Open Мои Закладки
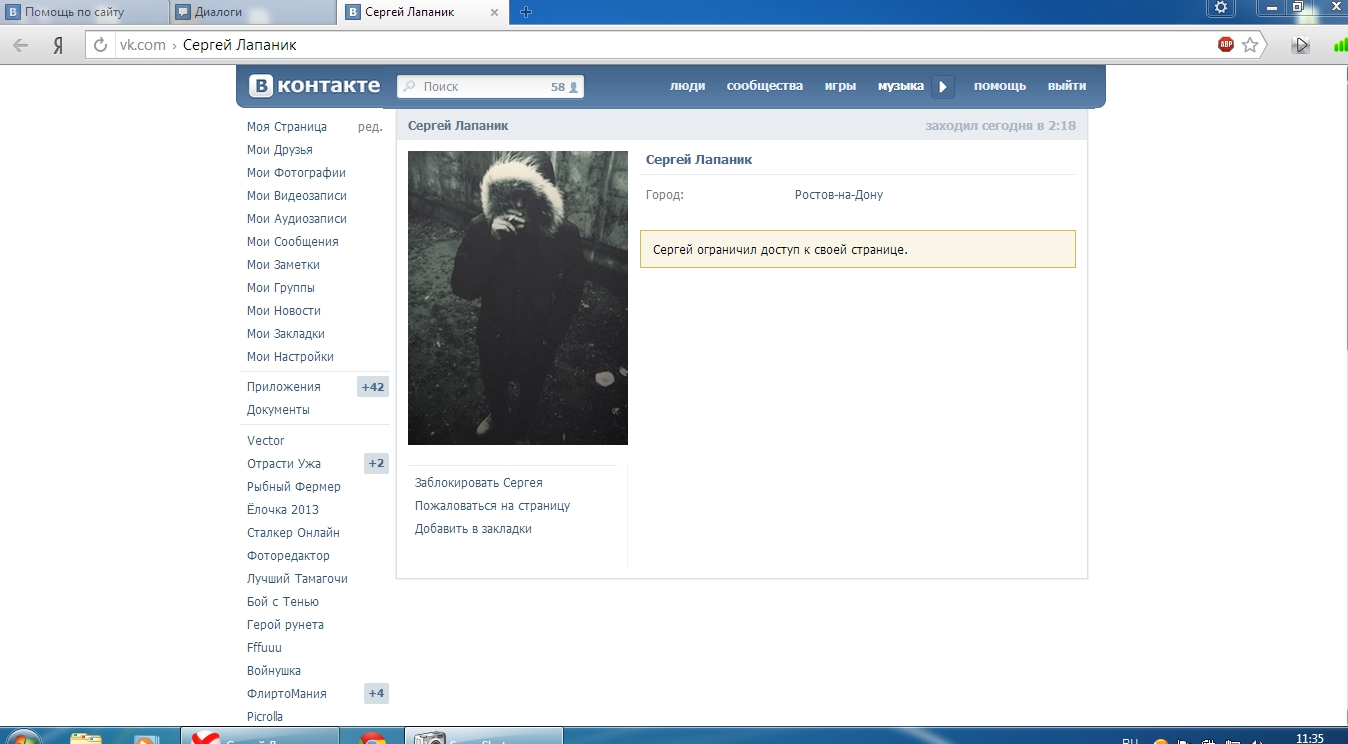Image resolution: width=1348 pixels, height=744 pixels. (286, 334)
